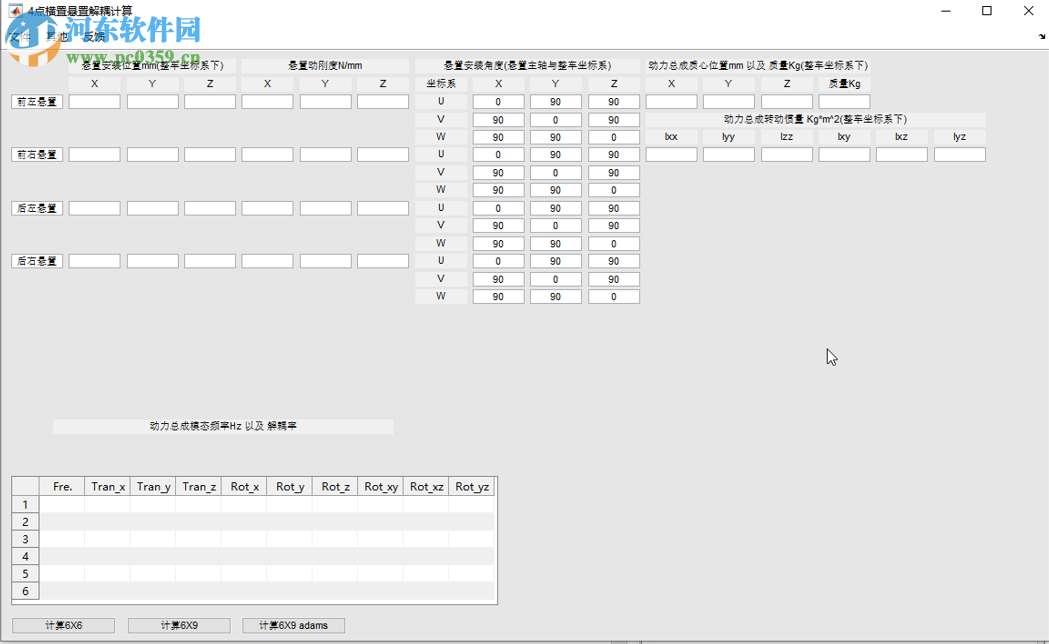Select row 3 header in results table
Viewport: 1049px width, 644px height.
(x=25, y=539)
